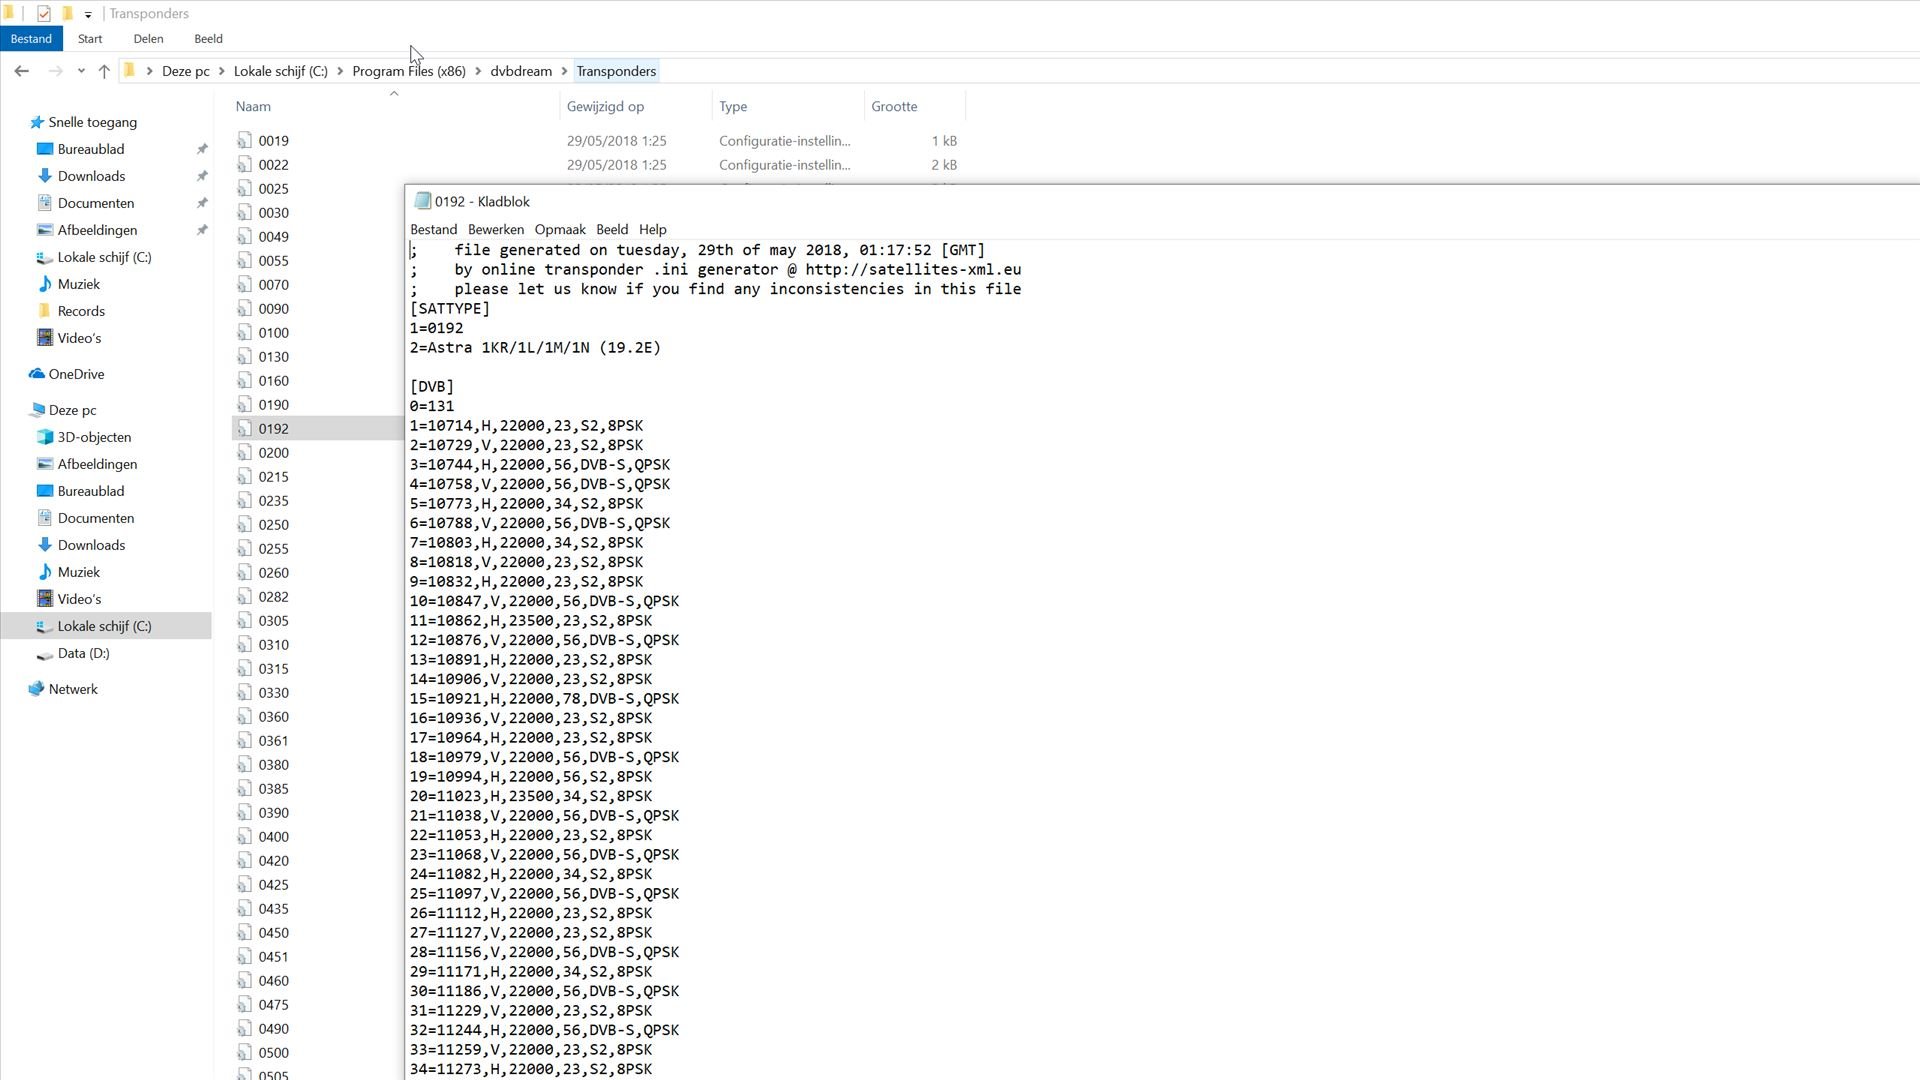Click the Netwerk icon in sidebar
The width and height of the screenshot is (1920, 1080).
37,689
